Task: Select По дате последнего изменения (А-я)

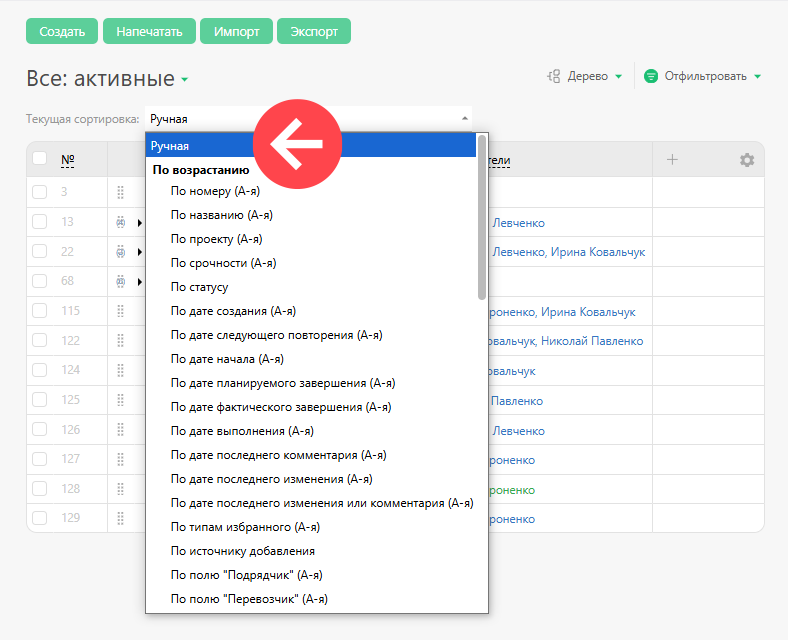Action: 271,479
